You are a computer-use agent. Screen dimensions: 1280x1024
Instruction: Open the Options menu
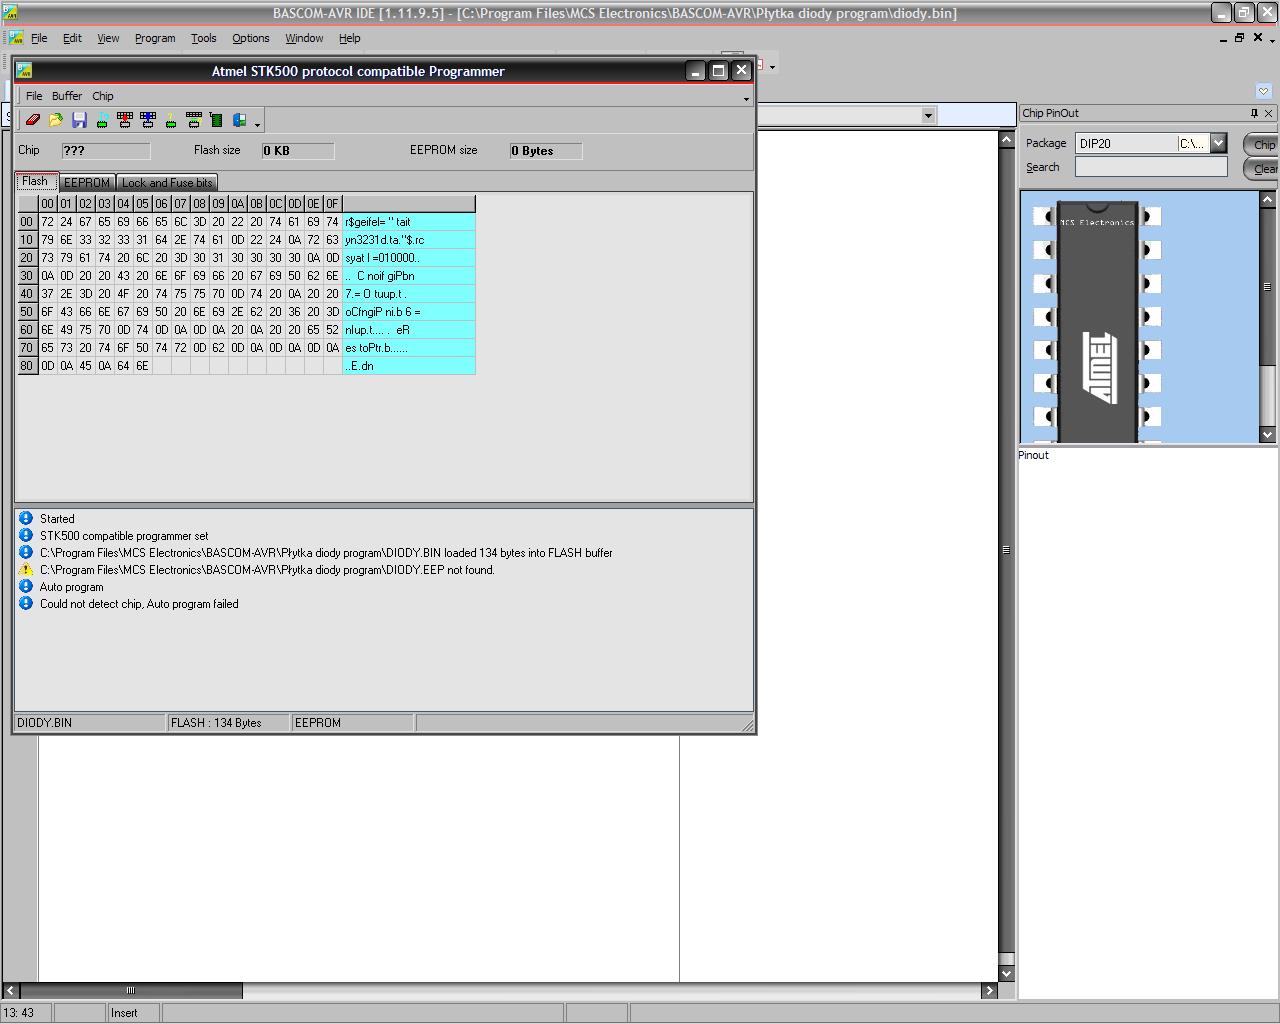coord(251,38)
